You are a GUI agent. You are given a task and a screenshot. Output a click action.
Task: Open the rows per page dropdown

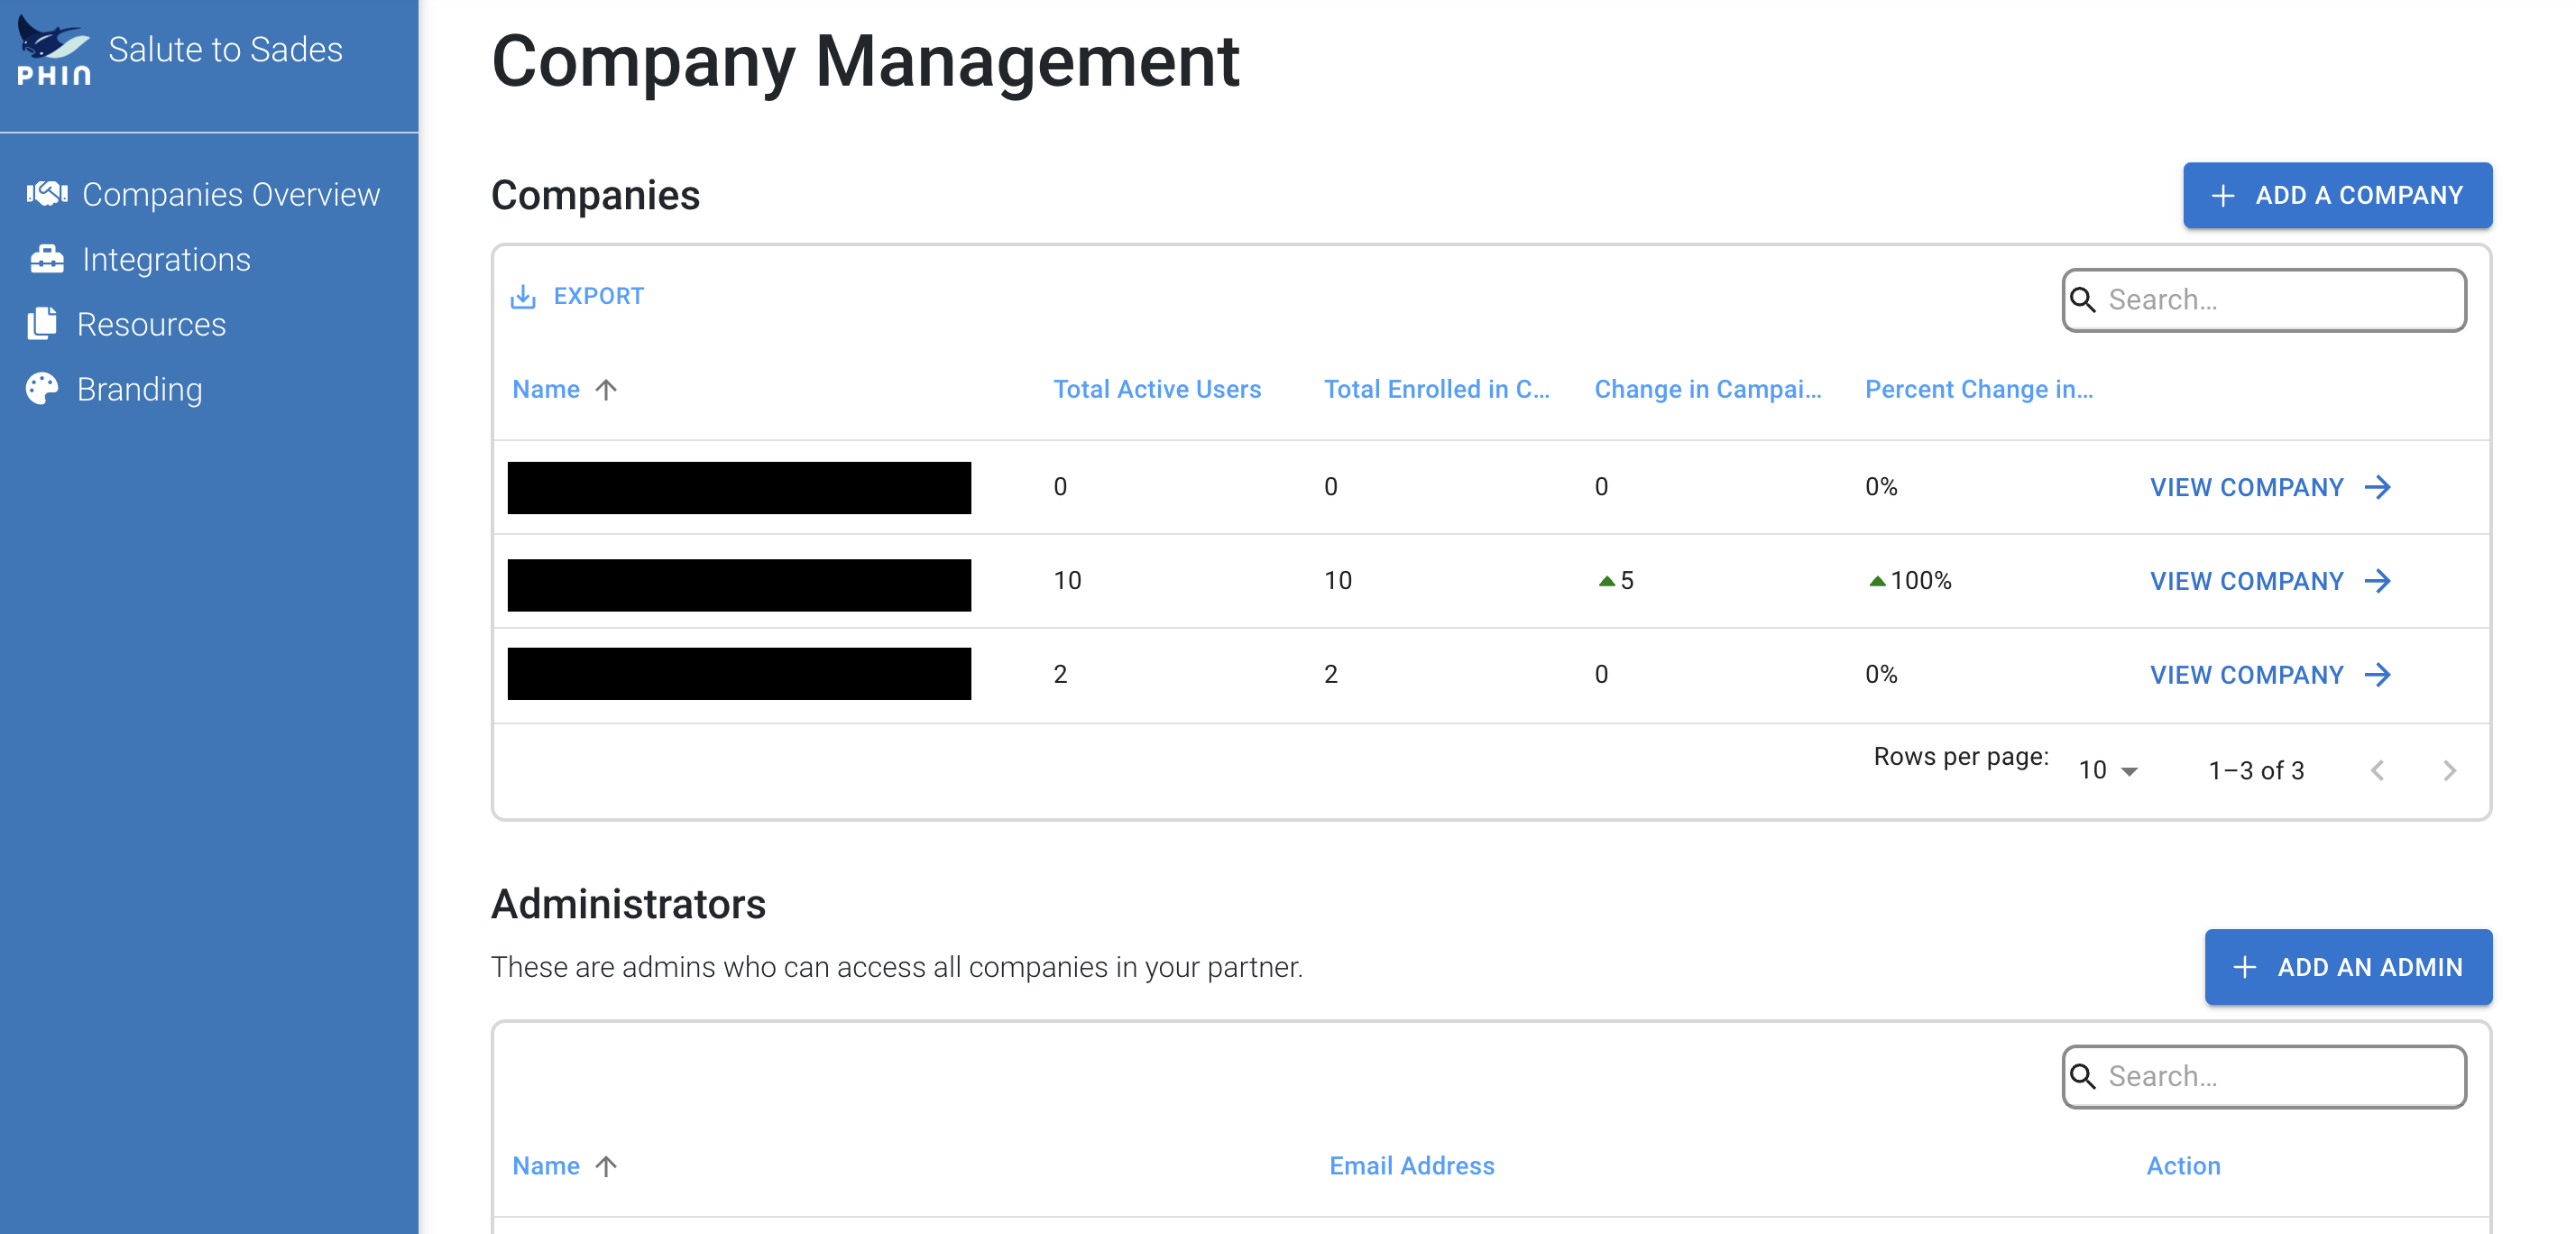point(2107,770)
